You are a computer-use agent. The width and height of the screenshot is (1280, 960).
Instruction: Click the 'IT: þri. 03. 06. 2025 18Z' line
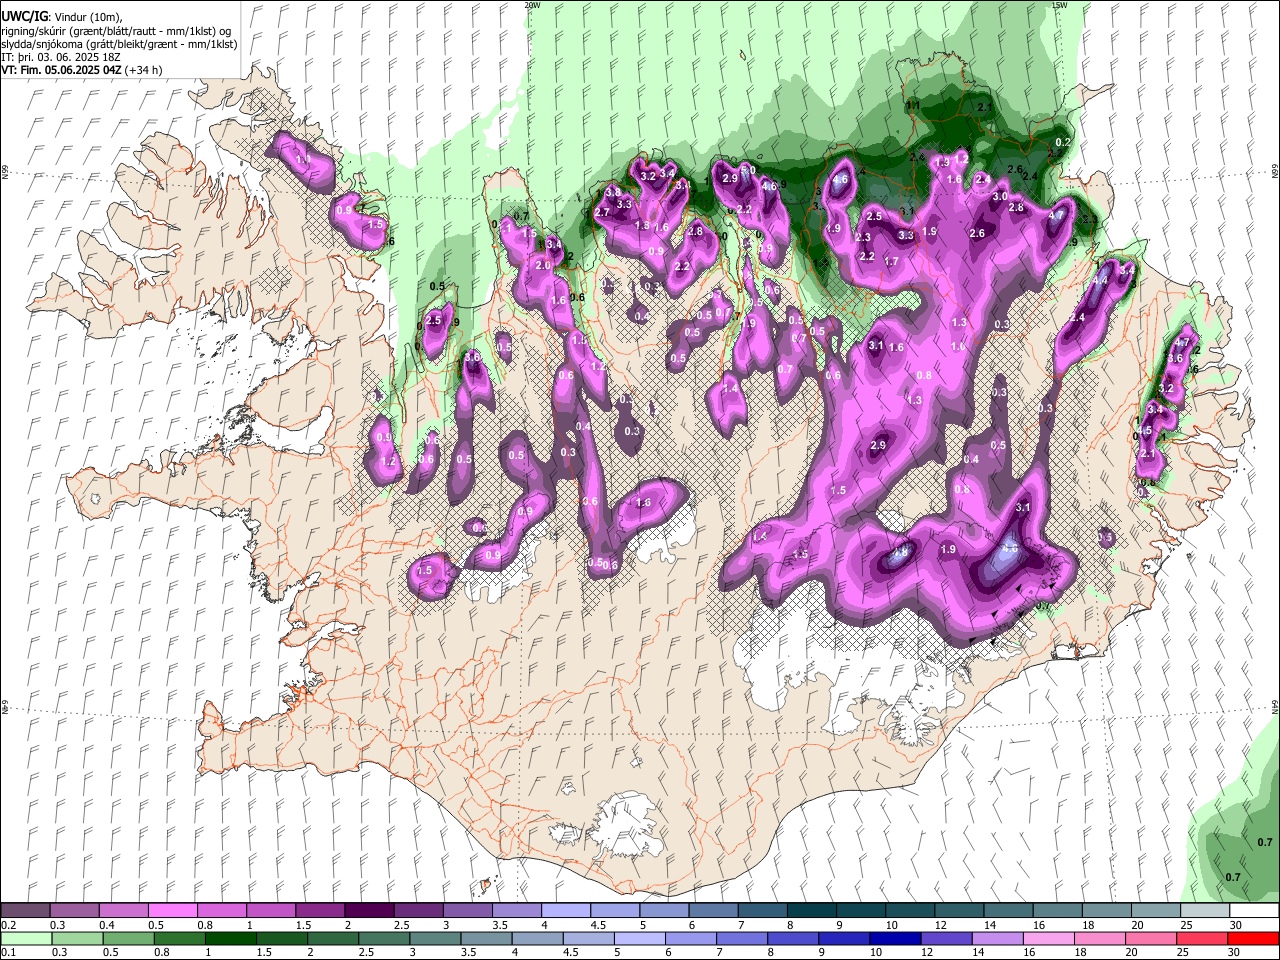[x=61, y=57]
